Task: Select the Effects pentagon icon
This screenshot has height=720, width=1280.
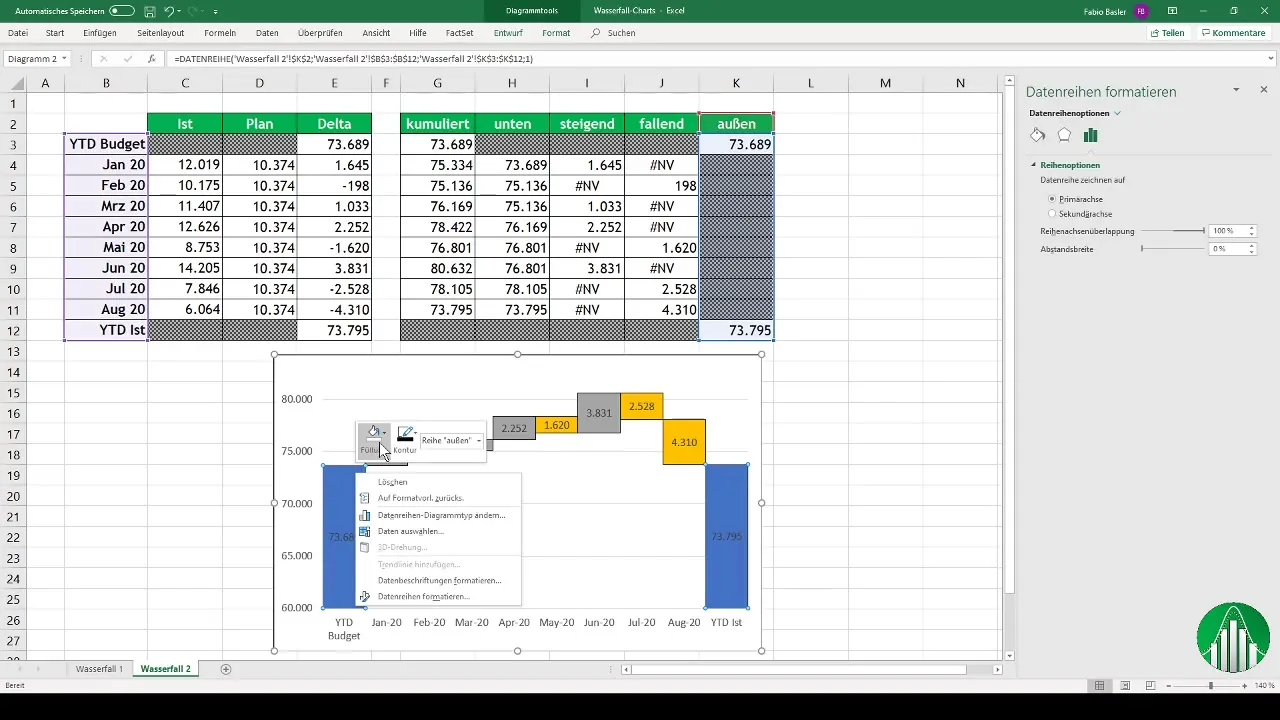Action: click(1064, 135)
